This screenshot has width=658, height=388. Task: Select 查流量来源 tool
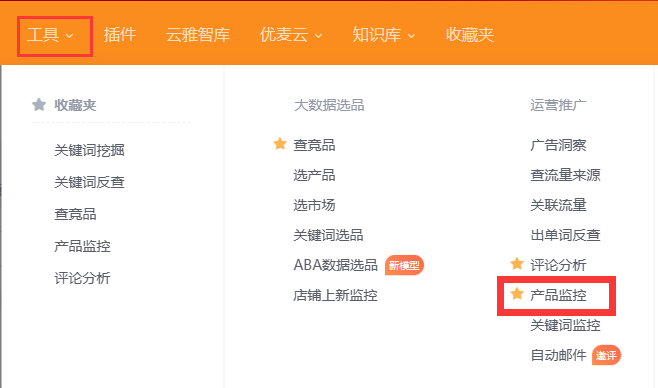pyautogui.click(x=565, y=175)
